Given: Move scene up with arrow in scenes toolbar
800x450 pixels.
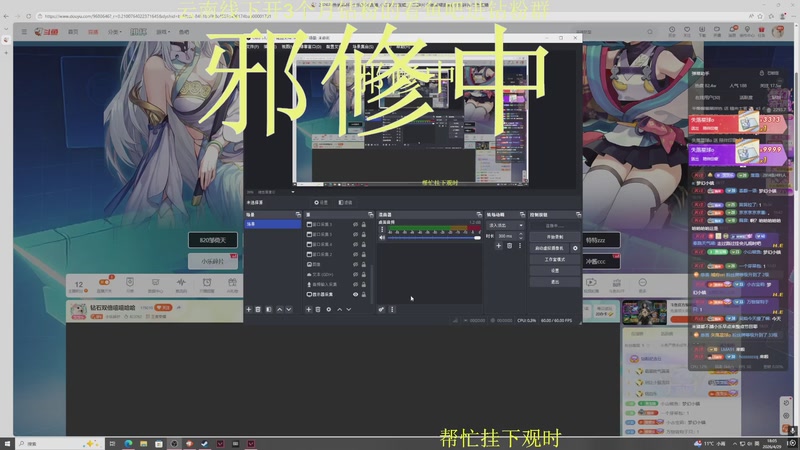Looking at the screenshot, I should (x=280, y=310).
